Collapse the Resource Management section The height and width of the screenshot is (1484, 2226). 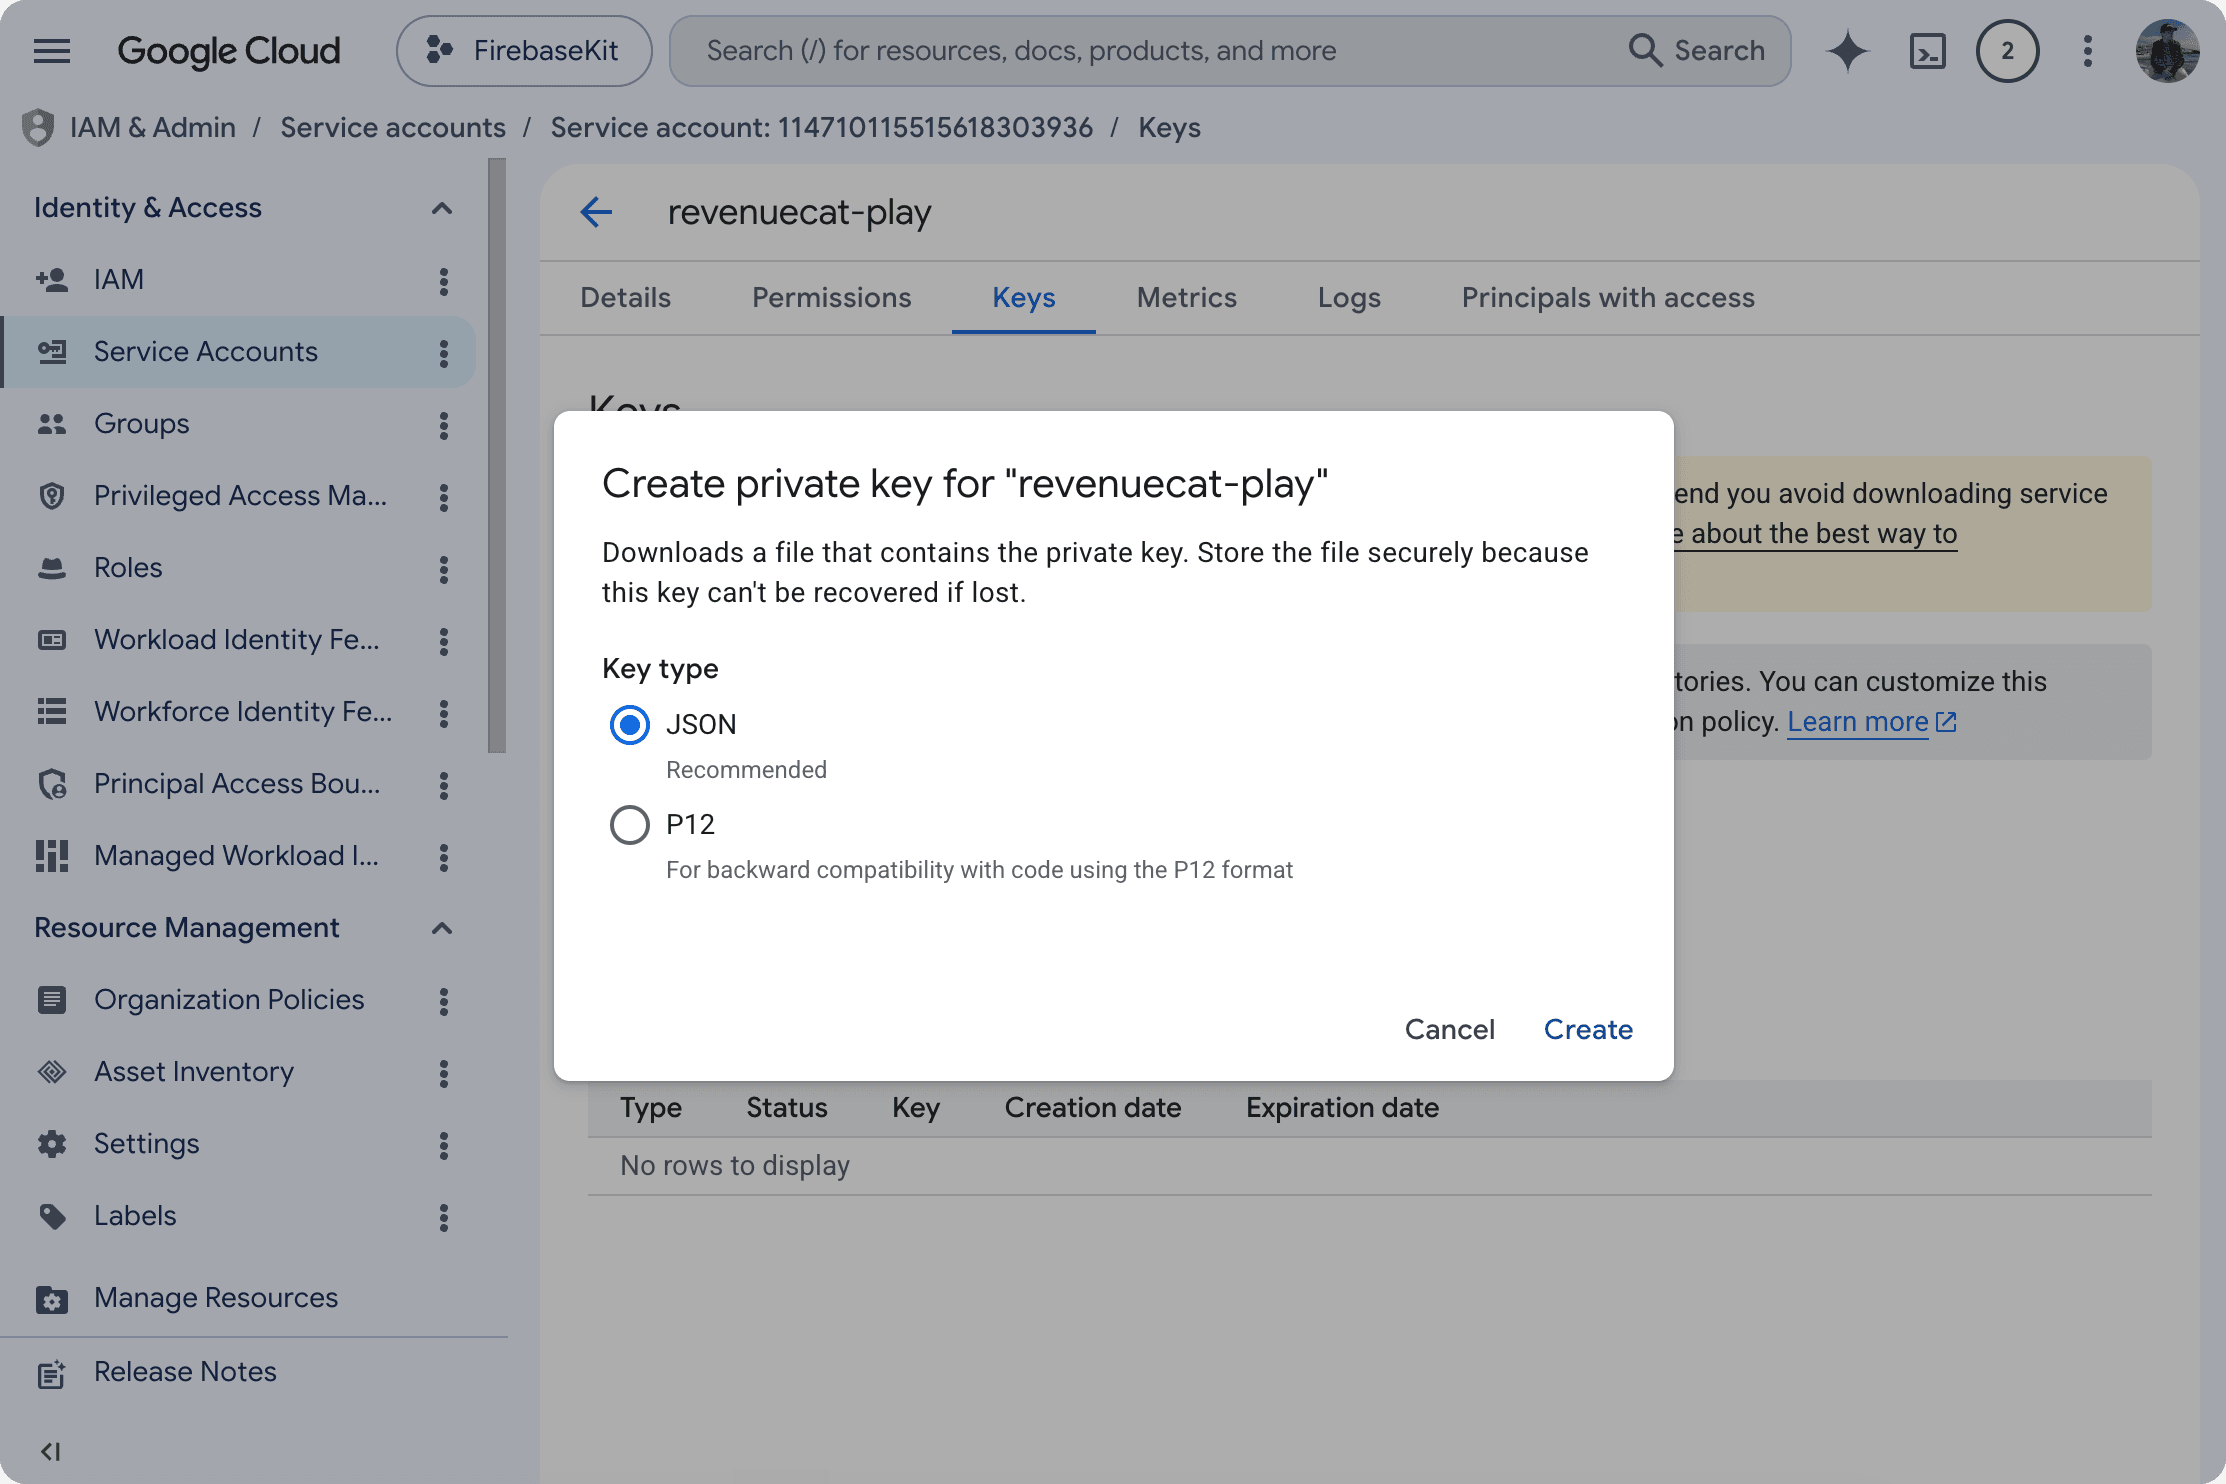tap(442, 928)
